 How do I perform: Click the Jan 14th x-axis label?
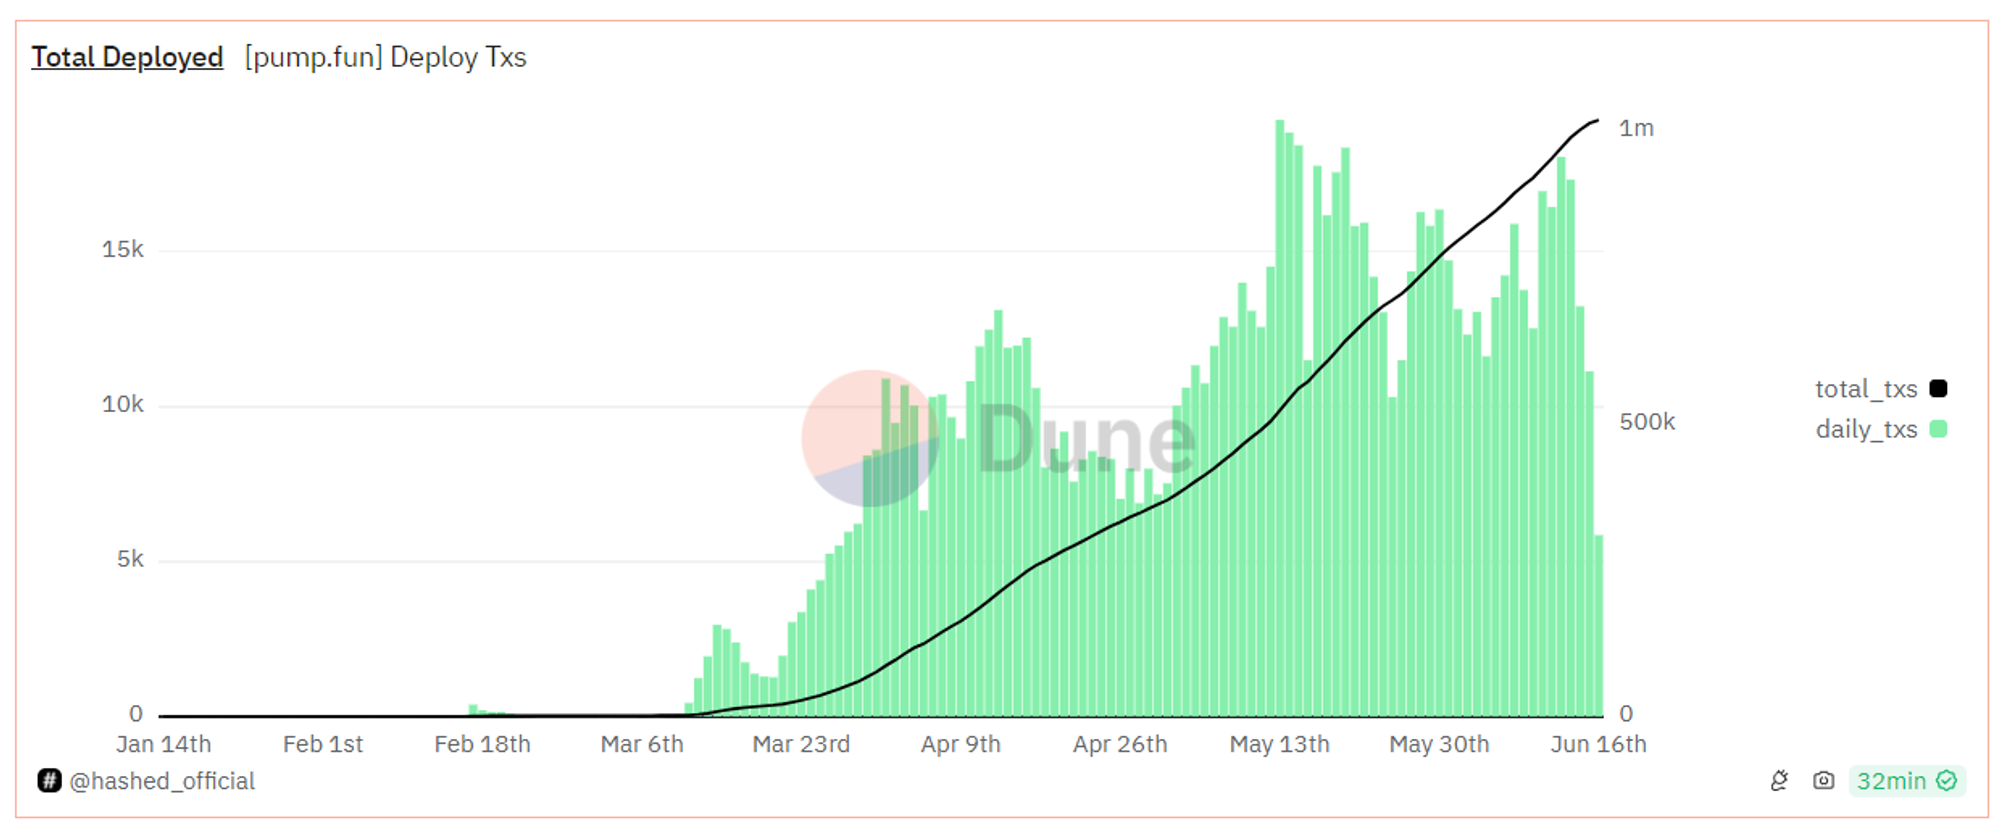tap(163, 744)
